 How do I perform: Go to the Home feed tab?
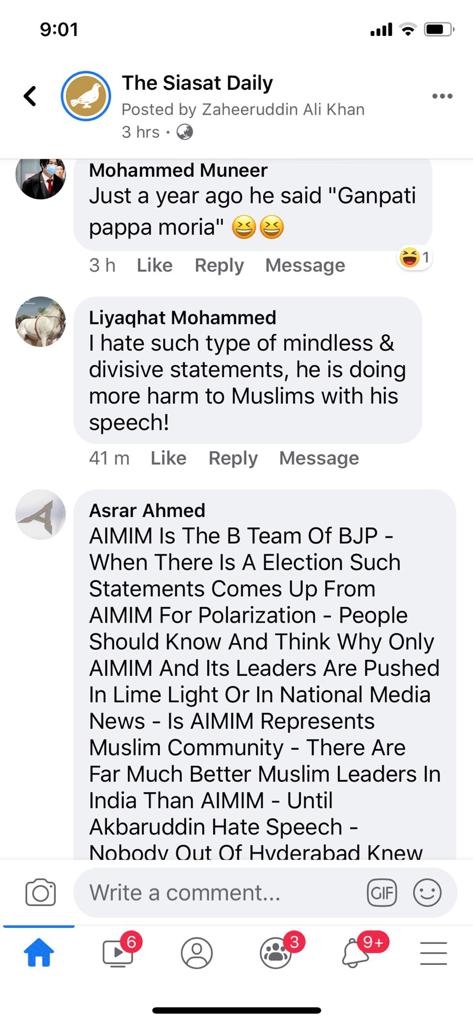[x=39, y=954]
